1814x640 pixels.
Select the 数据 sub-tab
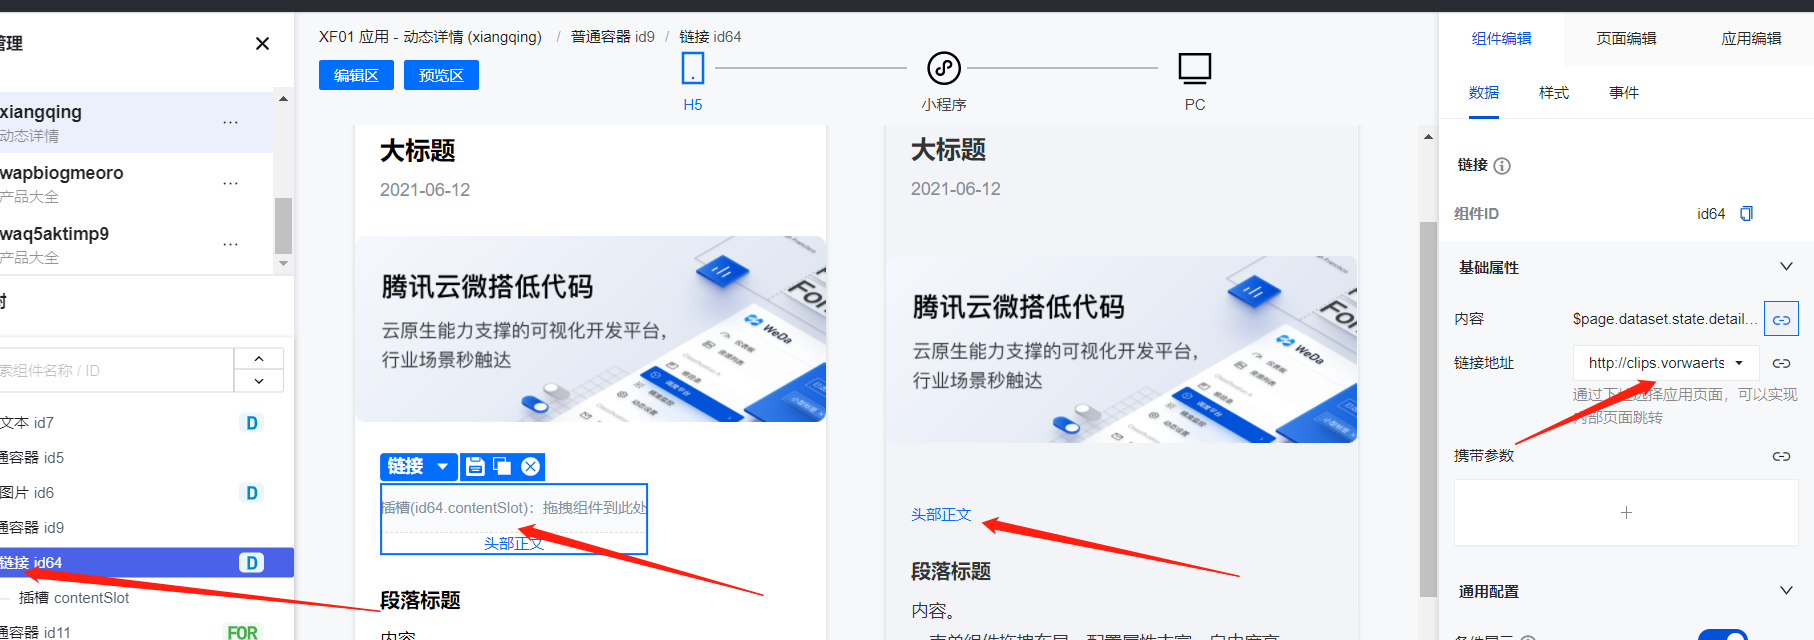point(1484,93)
